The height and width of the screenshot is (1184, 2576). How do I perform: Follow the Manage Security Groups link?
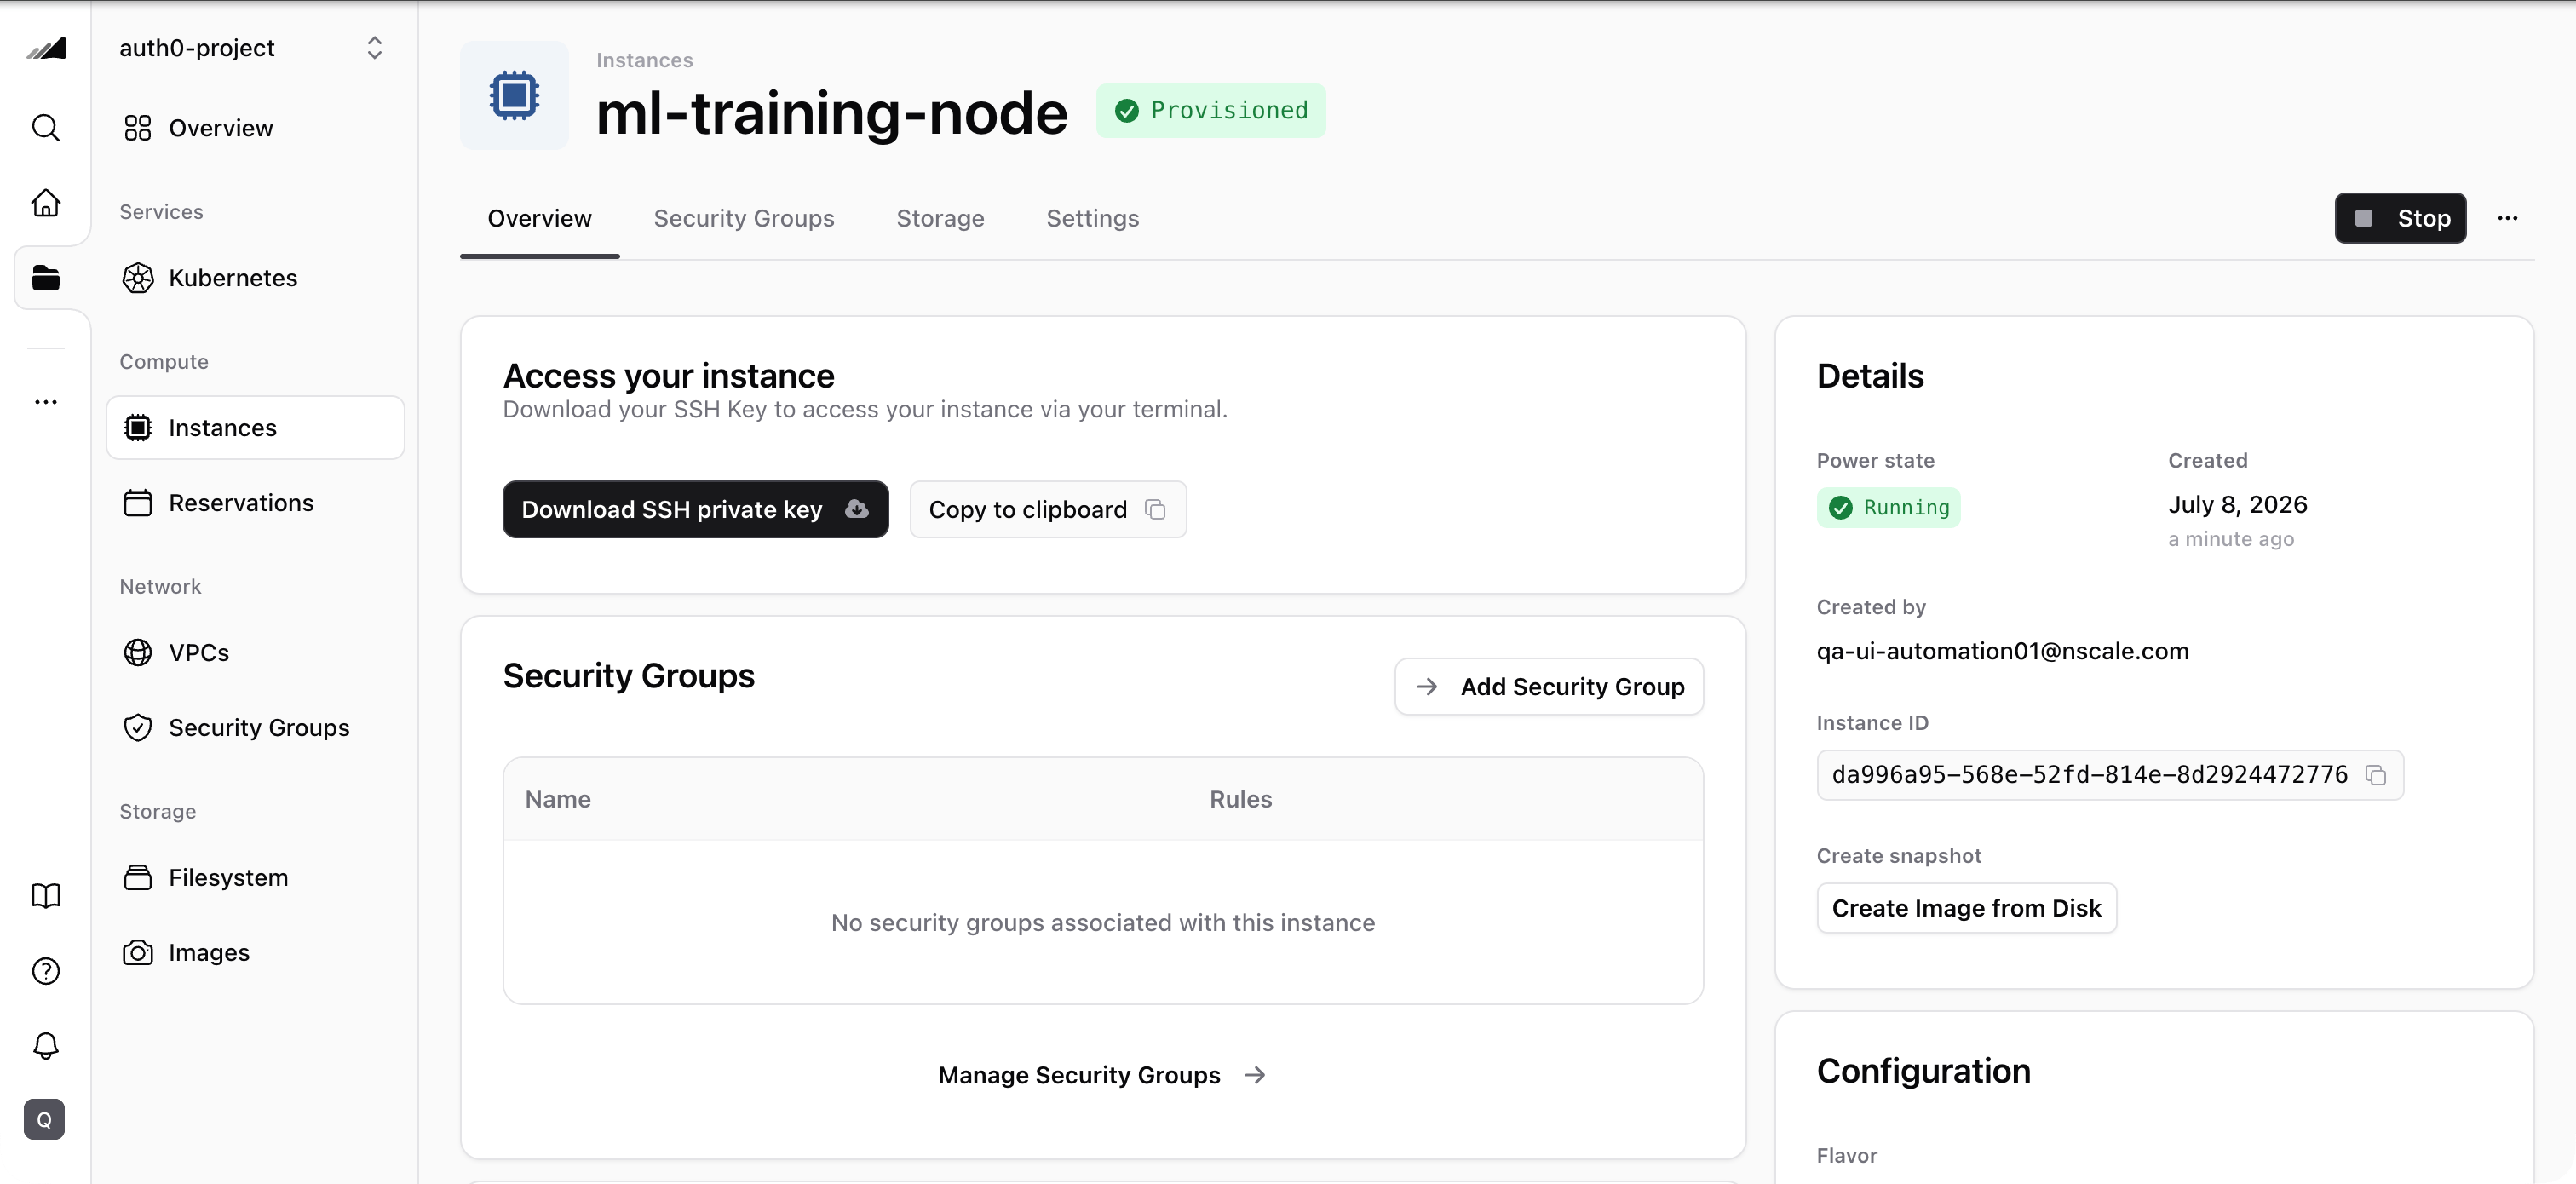[1103, 1075]
